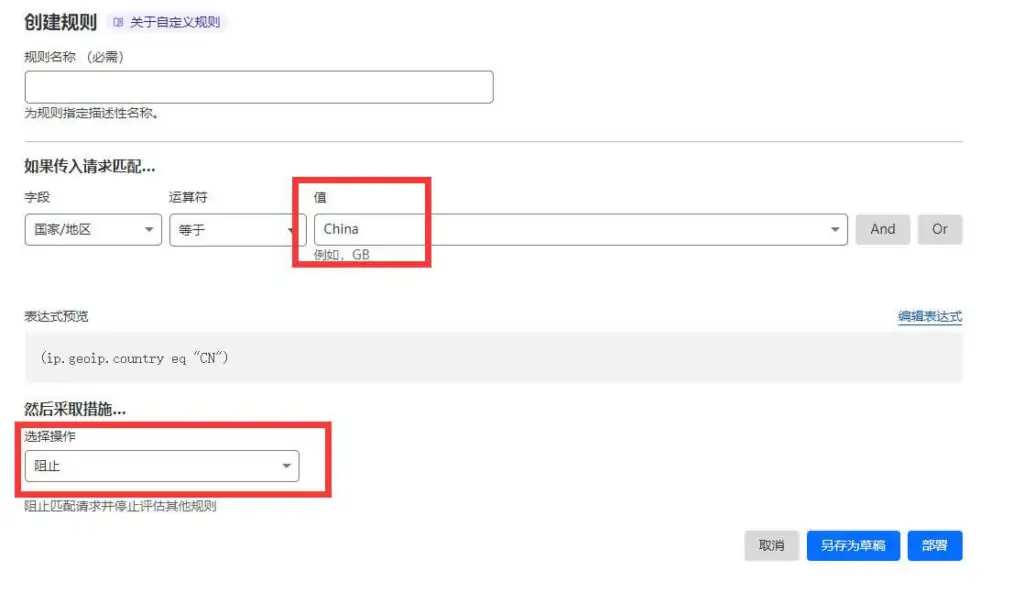Focus the 规则名称 input field

tap(259, 87)
